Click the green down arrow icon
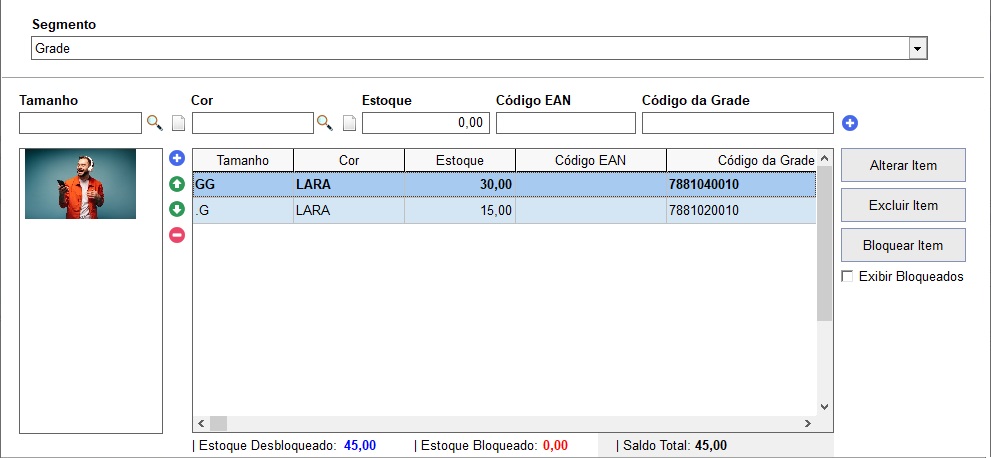991x458 pixels. [x=177, y=209]
